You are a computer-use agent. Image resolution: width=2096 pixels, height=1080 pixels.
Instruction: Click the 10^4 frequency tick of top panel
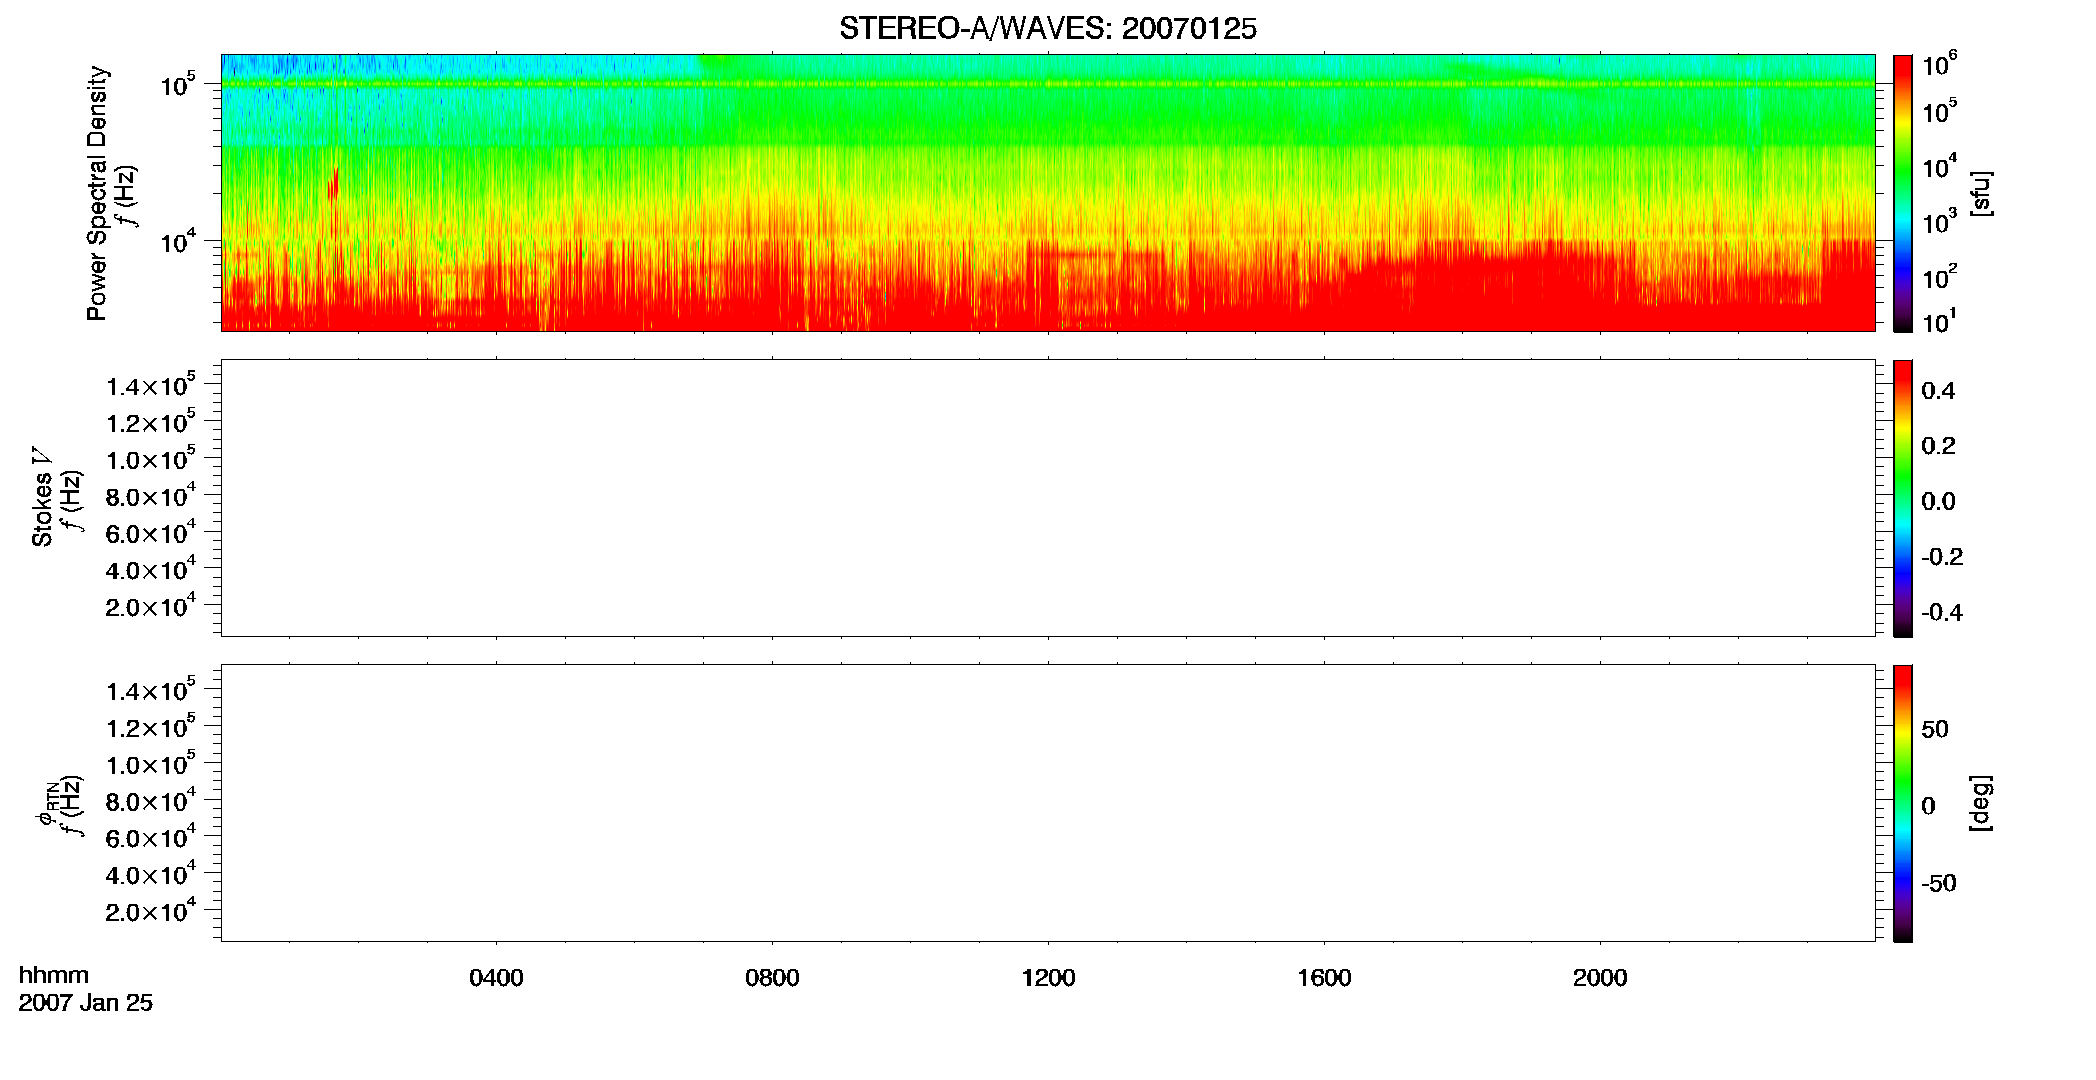[179, 241]
